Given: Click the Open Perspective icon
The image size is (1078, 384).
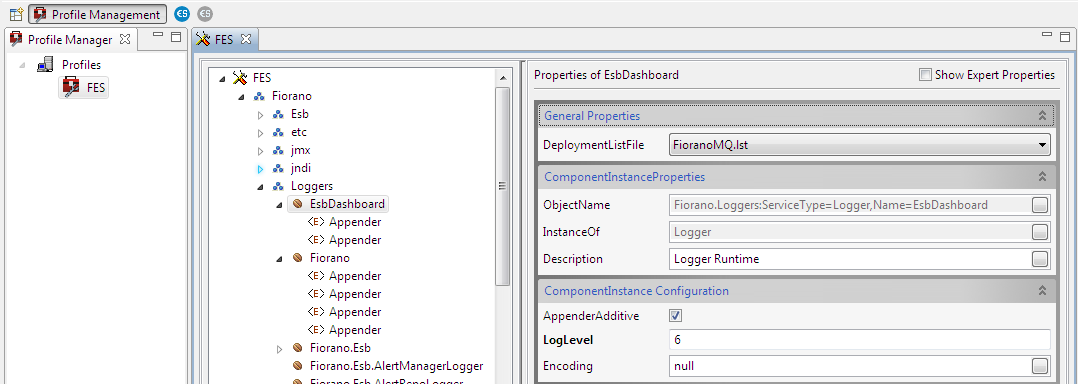Looking at the screenshot, I should 16,14.
